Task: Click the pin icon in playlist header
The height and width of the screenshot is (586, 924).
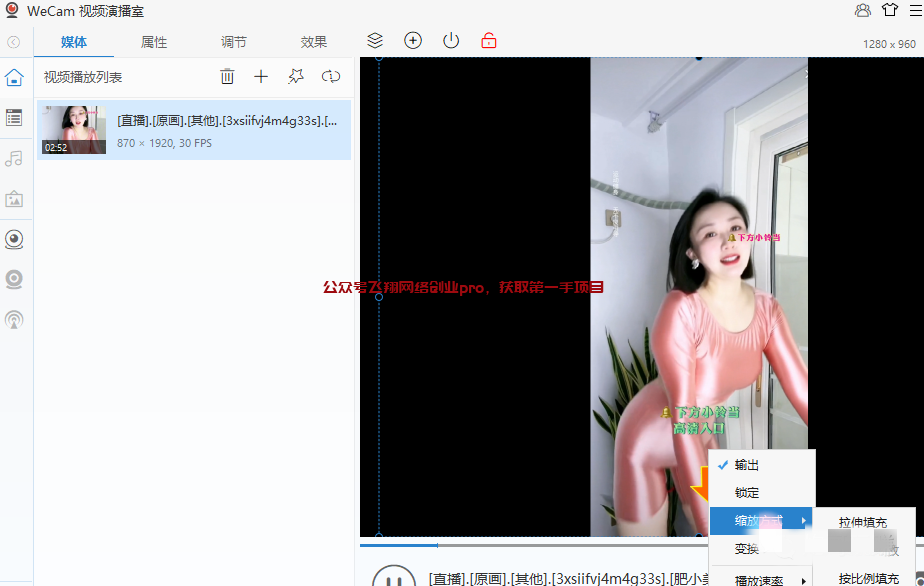Action: click(295, 77)
